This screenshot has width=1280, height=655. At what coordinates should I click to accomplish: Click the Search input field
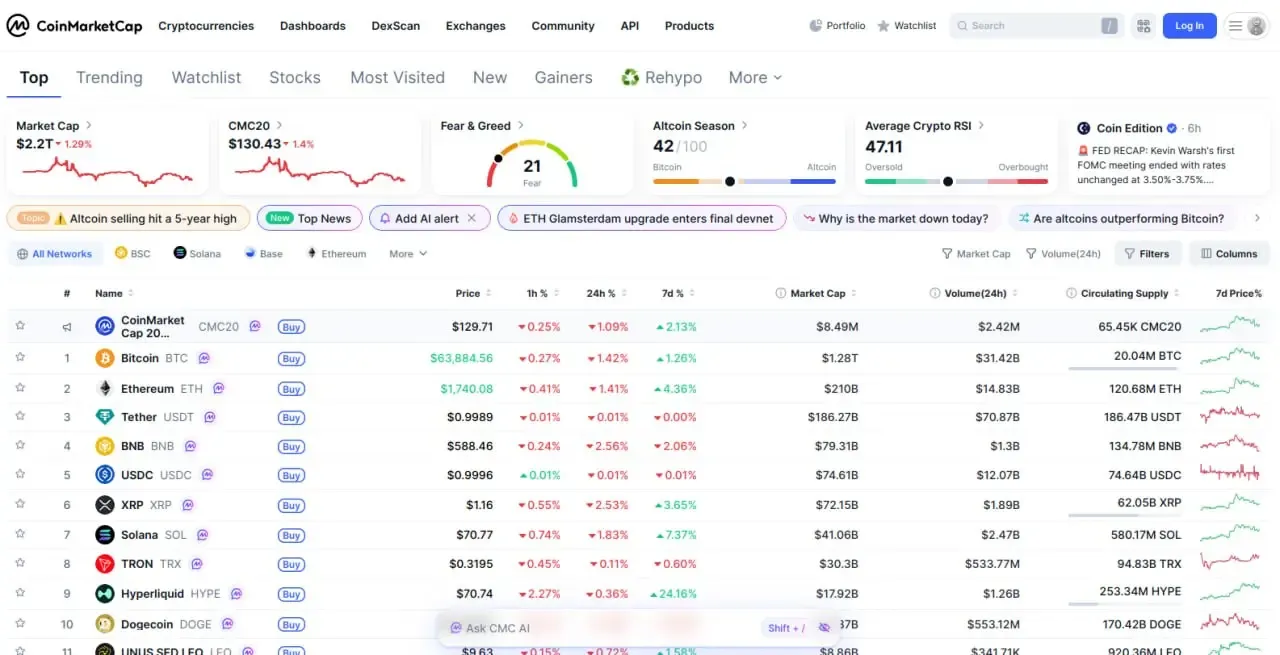[x=1035, y=26]
